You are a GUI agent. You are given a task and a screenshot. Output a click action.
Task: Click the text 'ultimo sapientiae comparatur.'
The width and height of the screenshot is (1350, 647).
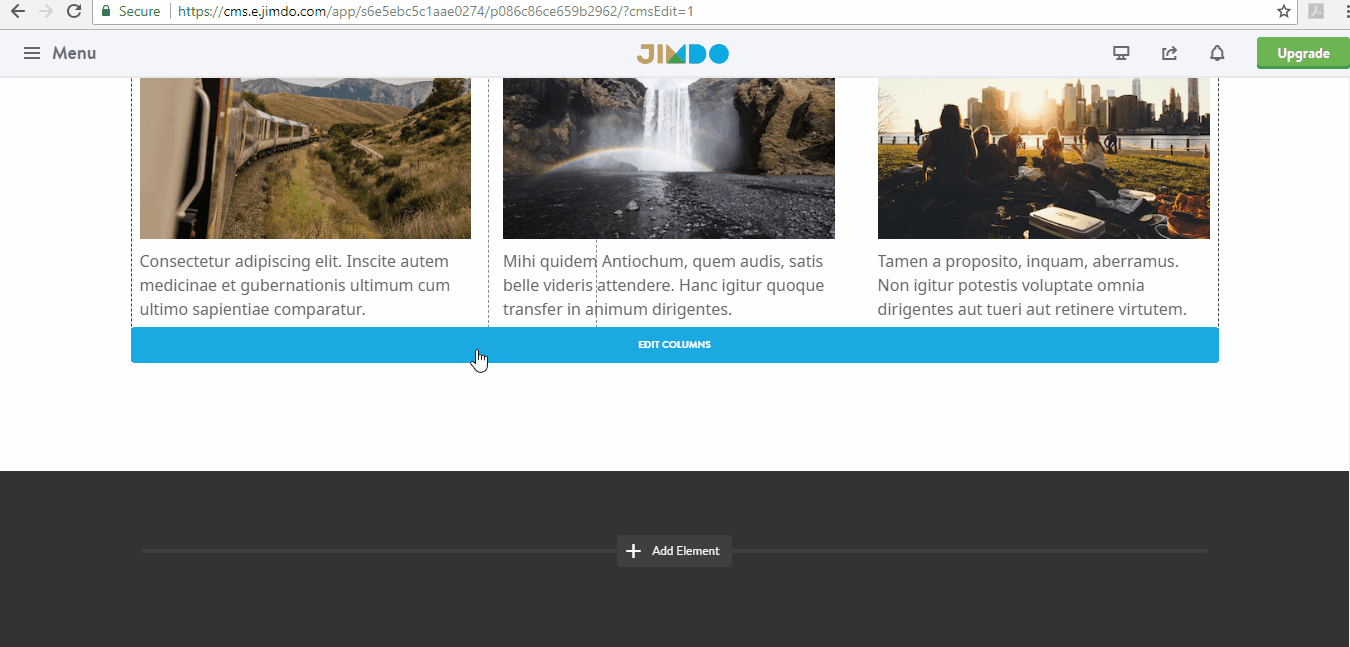click(253, 310)
